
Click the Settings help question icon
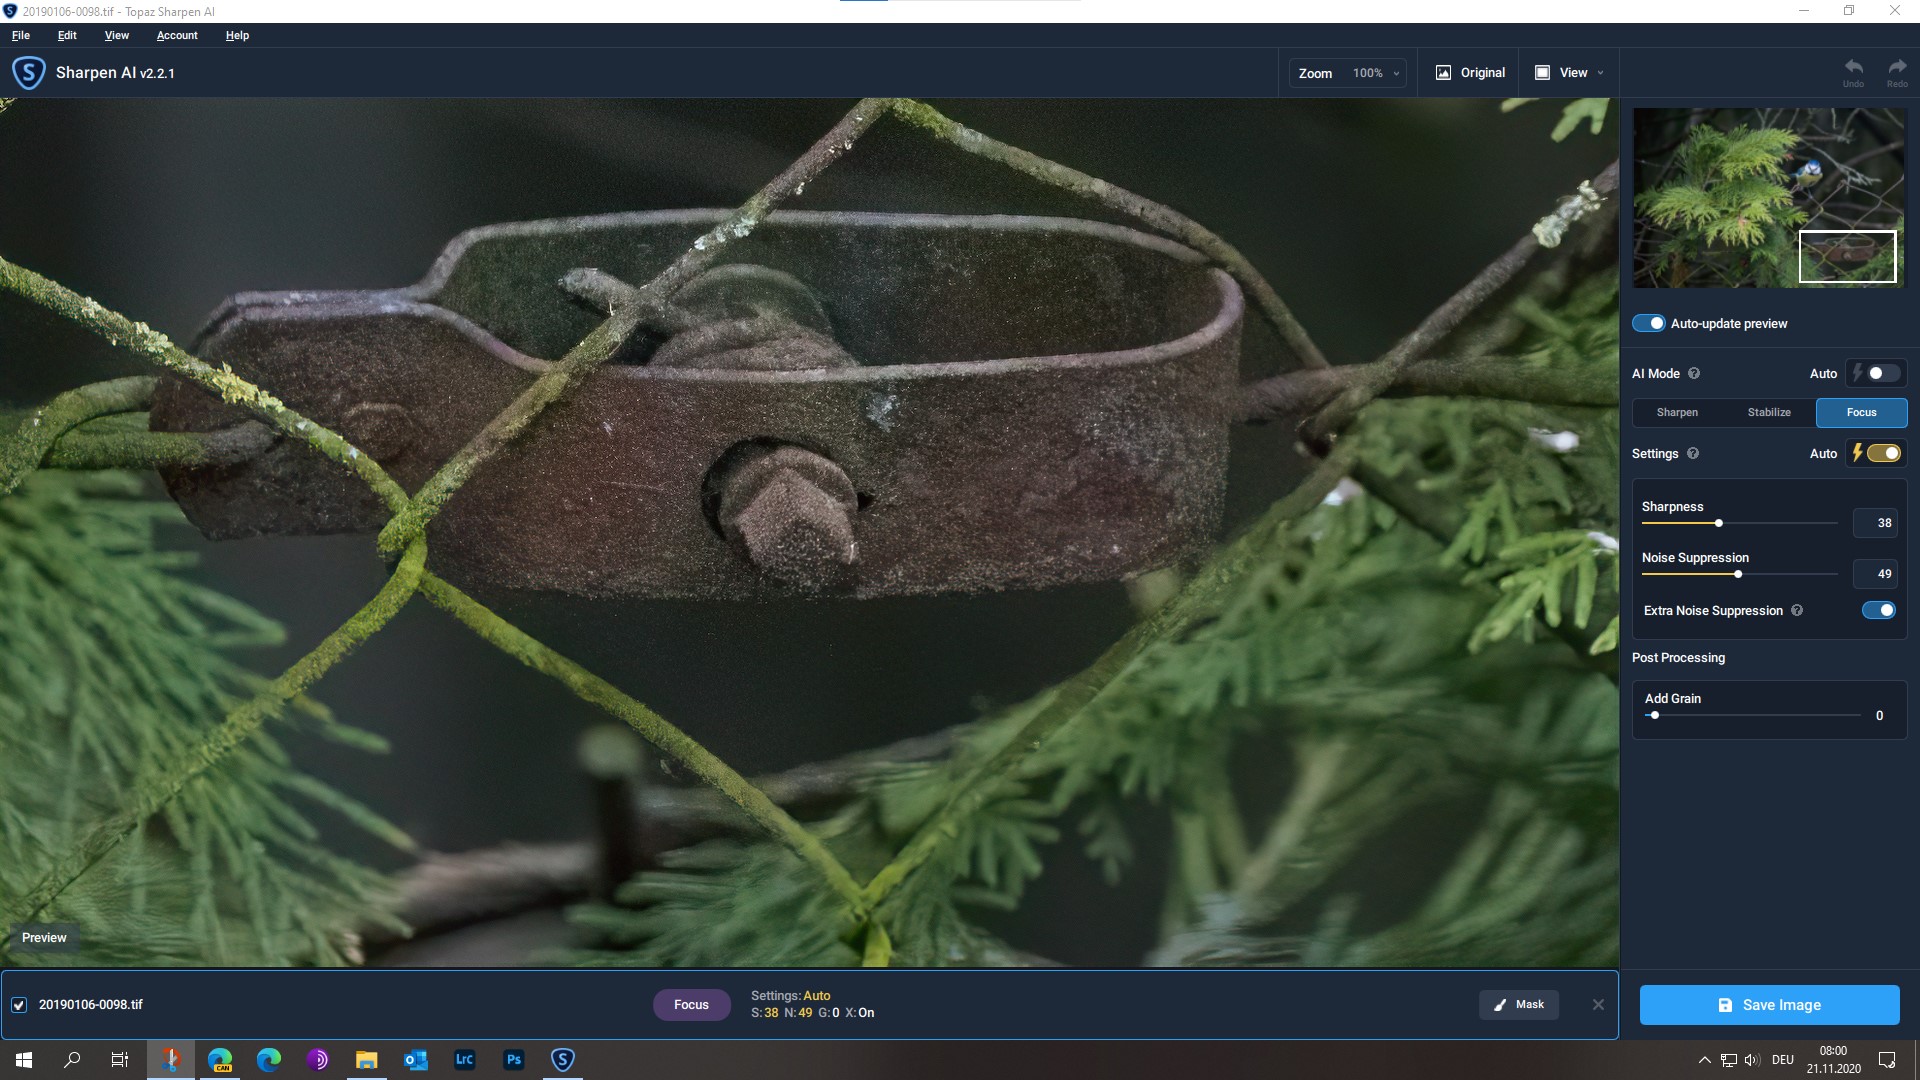[x=1693, y=454]
